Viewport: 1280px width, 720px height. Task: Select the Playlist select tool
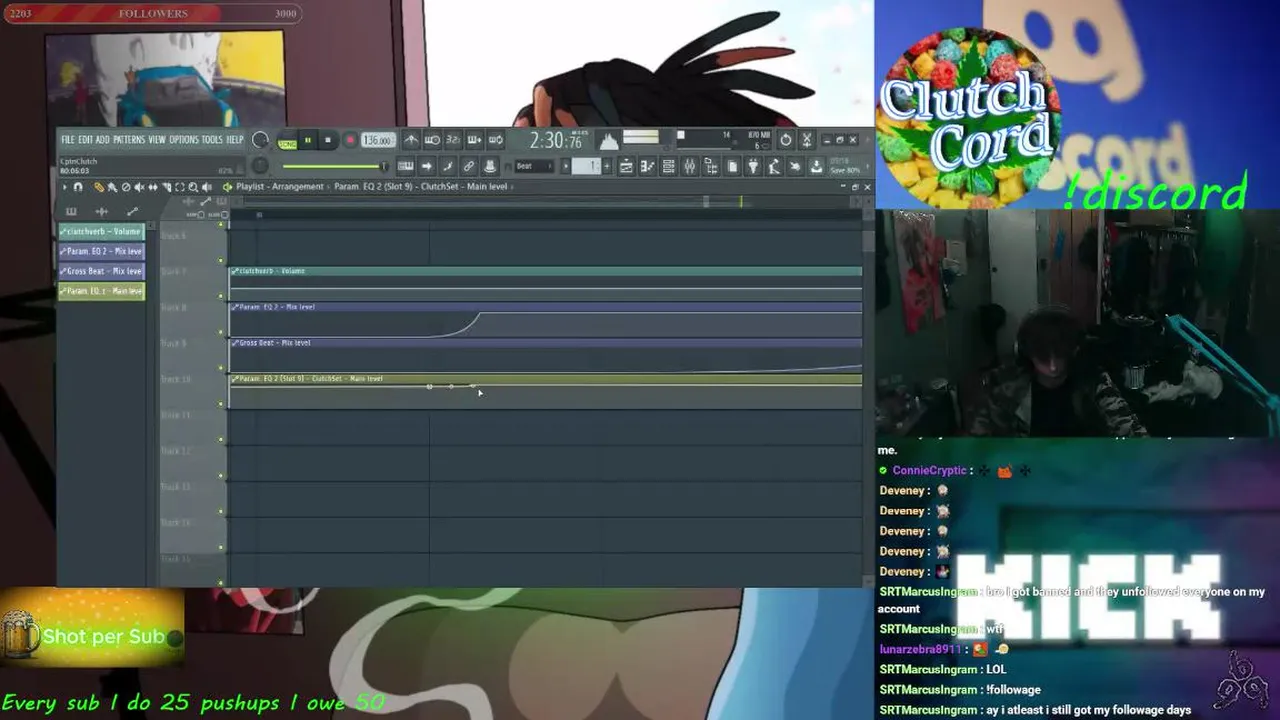coord(179,187)
